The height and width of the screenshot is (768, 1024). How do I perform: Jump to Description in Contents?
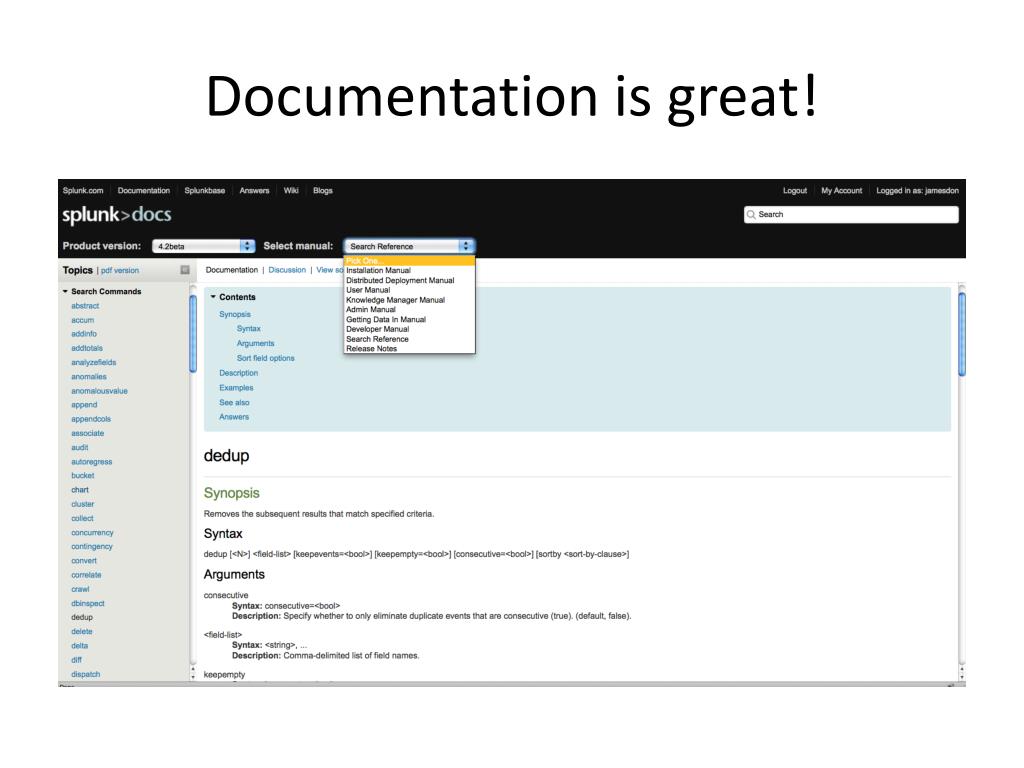tap(238, 373)
